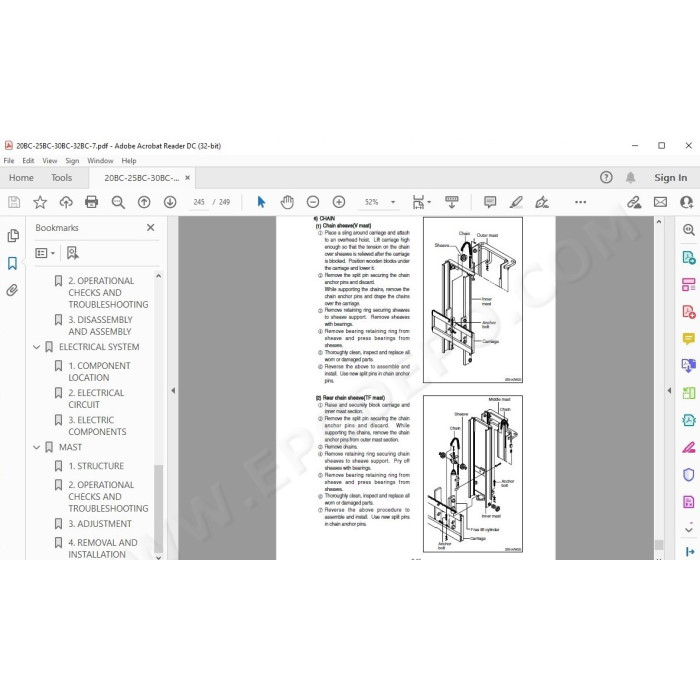This screenshot has width=700, height=700.
Task: Open the sign document pen icon
Action: tap(542, 202)
